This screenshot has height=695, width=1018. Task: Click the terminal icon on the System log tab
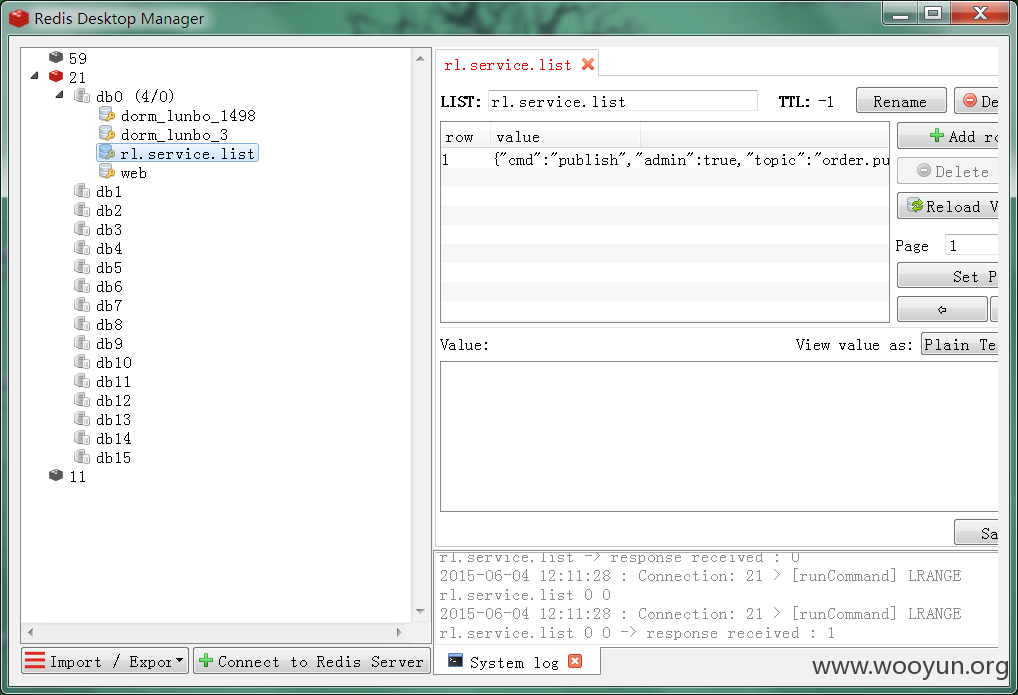click(x=456, y=661)
